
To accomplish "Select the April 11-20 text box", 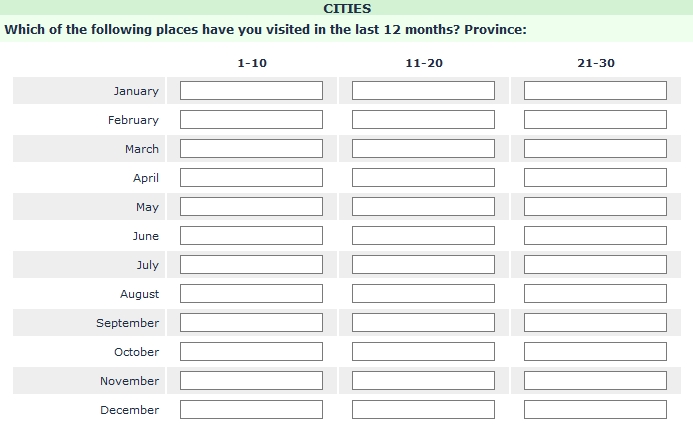I will pos(423,178).
